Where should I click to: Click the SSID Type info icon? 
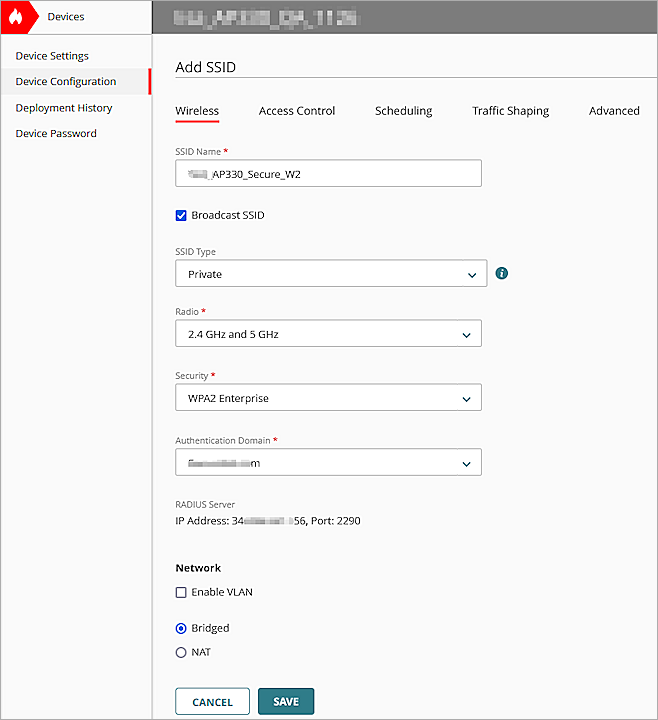coord(502,273)
